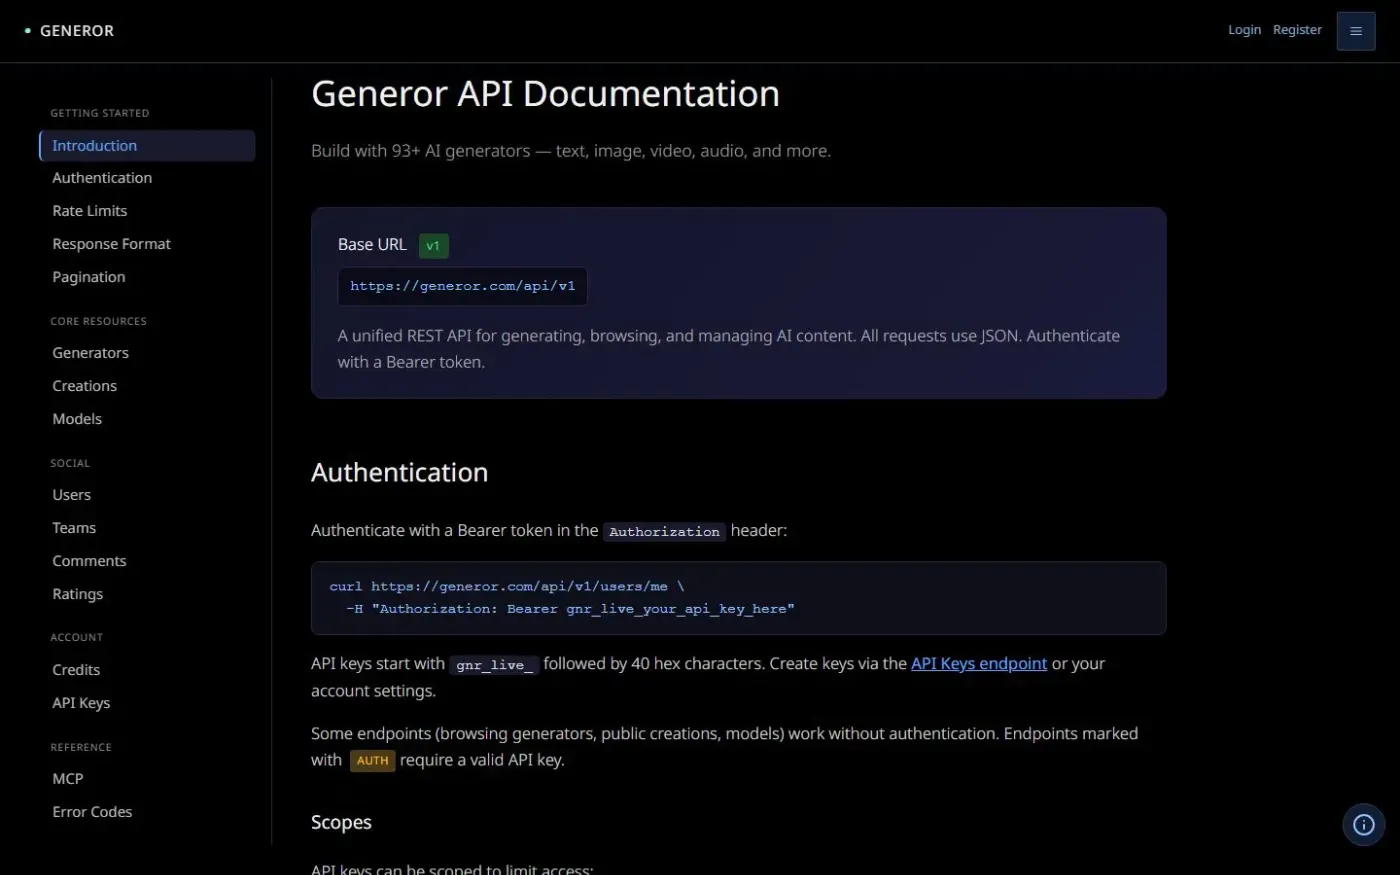
Task: Click the GETTING STARTED sidebar heading
Action: coord(100,113)
